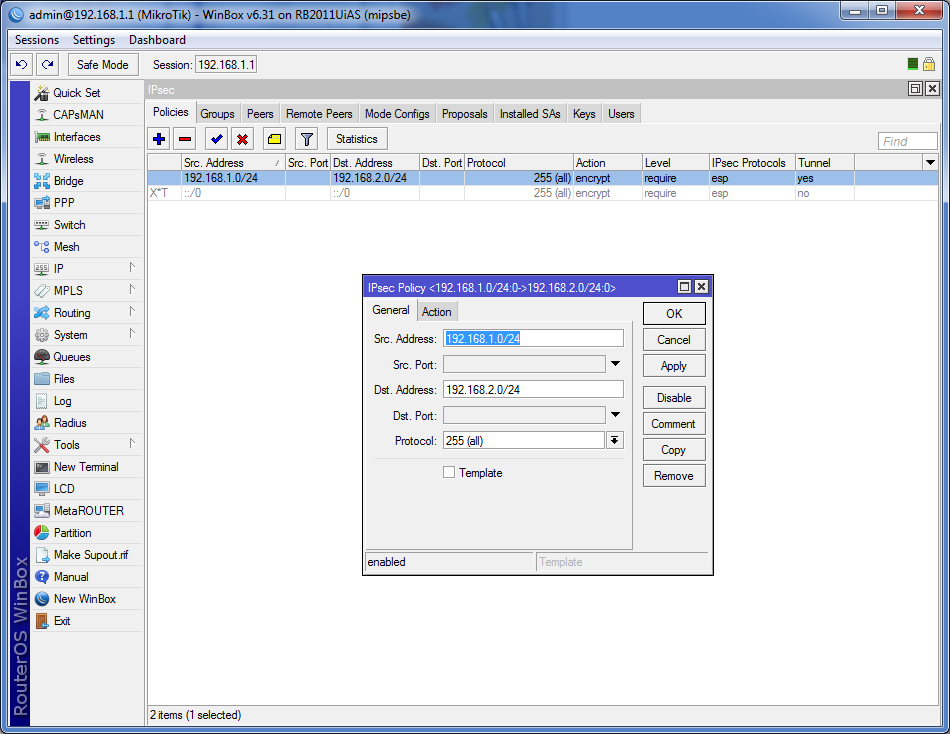Image resolution: width=950 pixels, height=734 pixels.
Task: Click the Dst. Address input field
Action: [533, 390]
